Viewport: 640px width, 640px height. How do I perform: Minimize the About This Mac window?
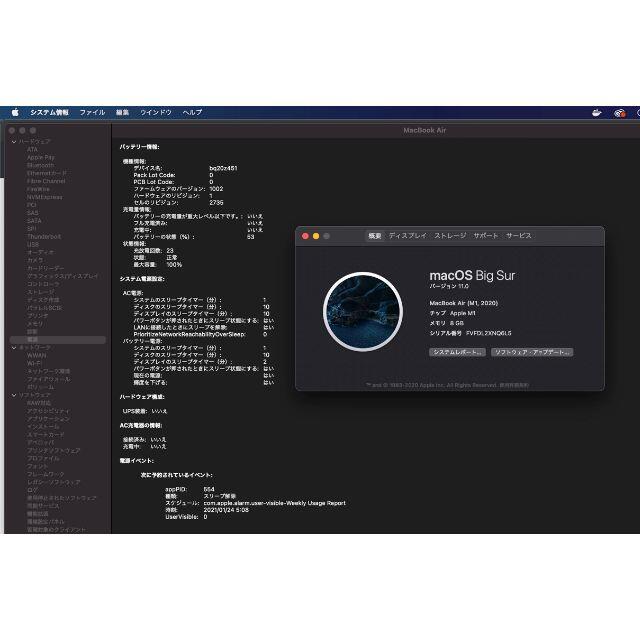pos(316,236)
